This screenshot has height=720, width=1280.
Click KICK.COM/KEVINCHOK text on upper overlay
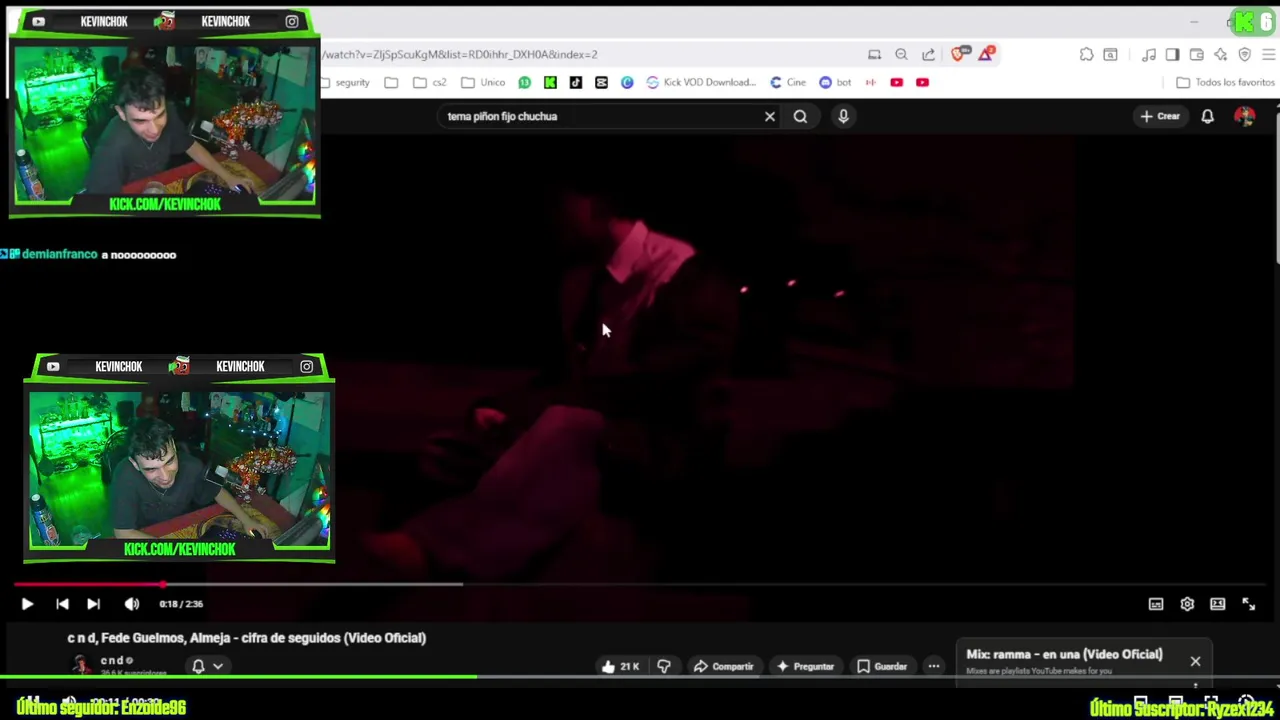tap(165, 204)
